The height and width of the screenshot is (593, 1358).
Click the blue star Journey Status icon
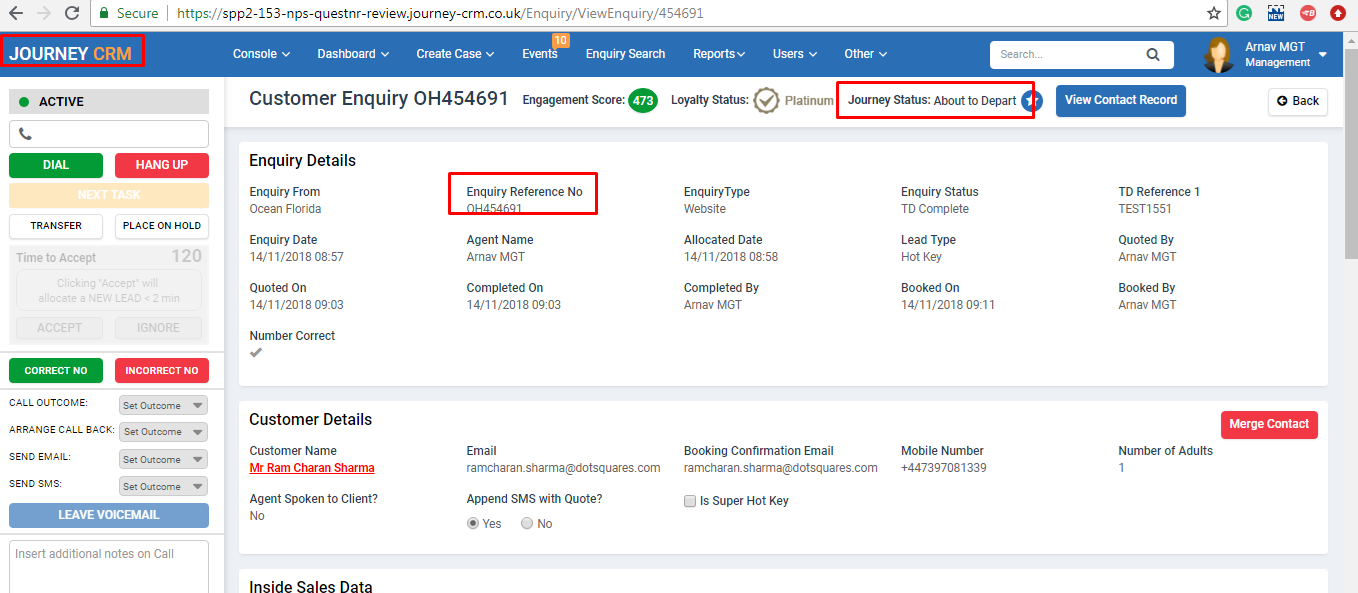[x=1031, y=101]
